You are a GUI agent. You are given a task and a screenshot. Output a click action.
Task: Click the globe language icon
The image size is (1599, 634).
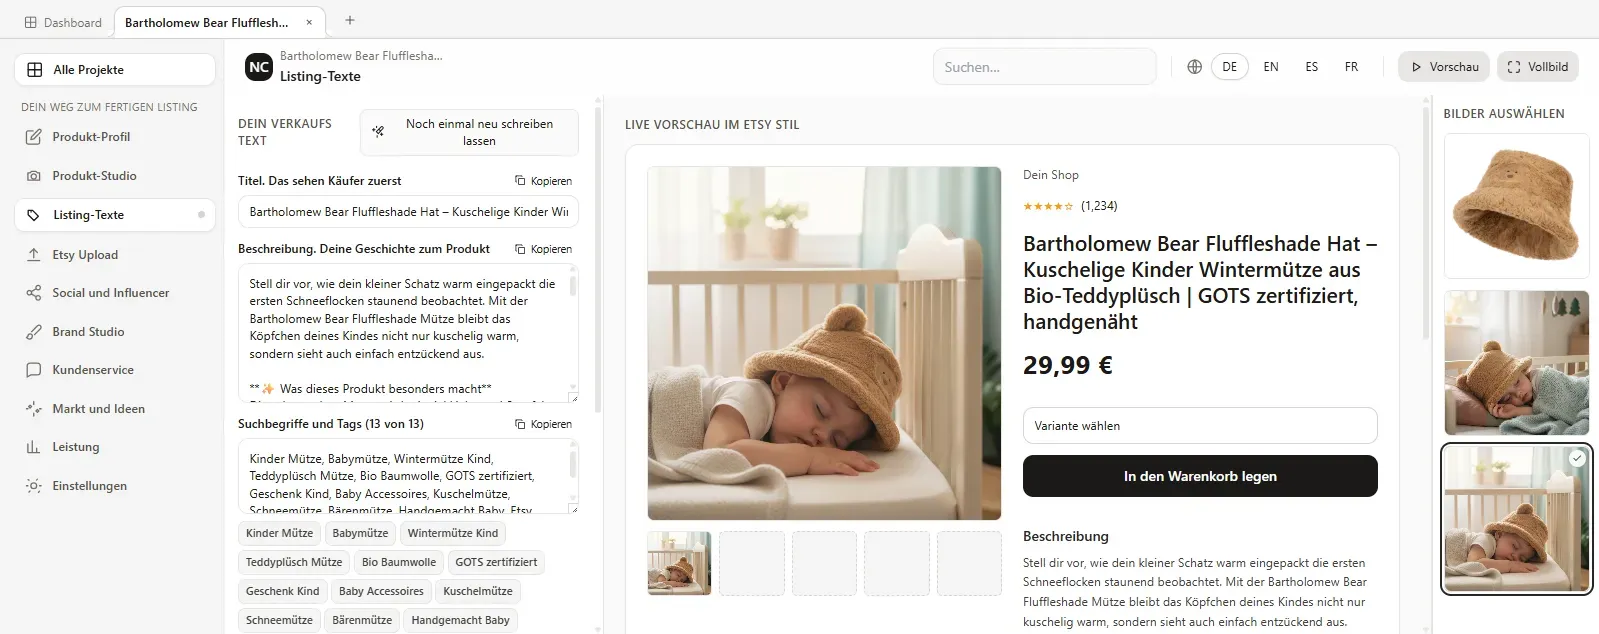[1194, 67]
